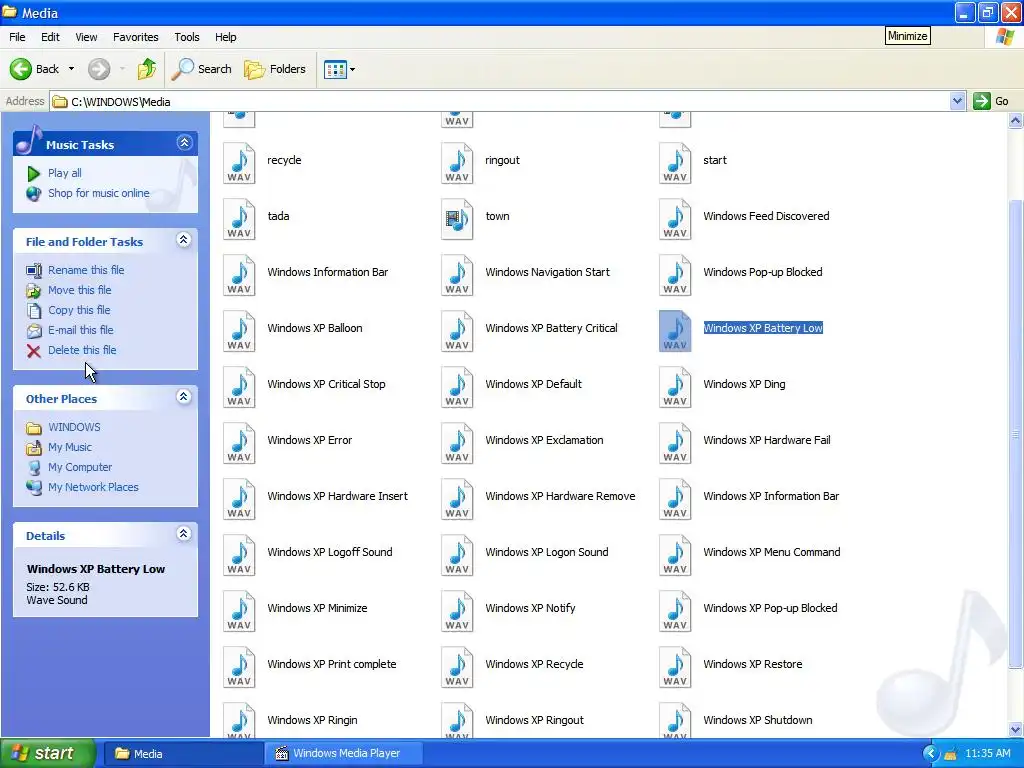Click the Back arrow icon
The width and height of the screenshot is (1024, 768).
point(20,69)
